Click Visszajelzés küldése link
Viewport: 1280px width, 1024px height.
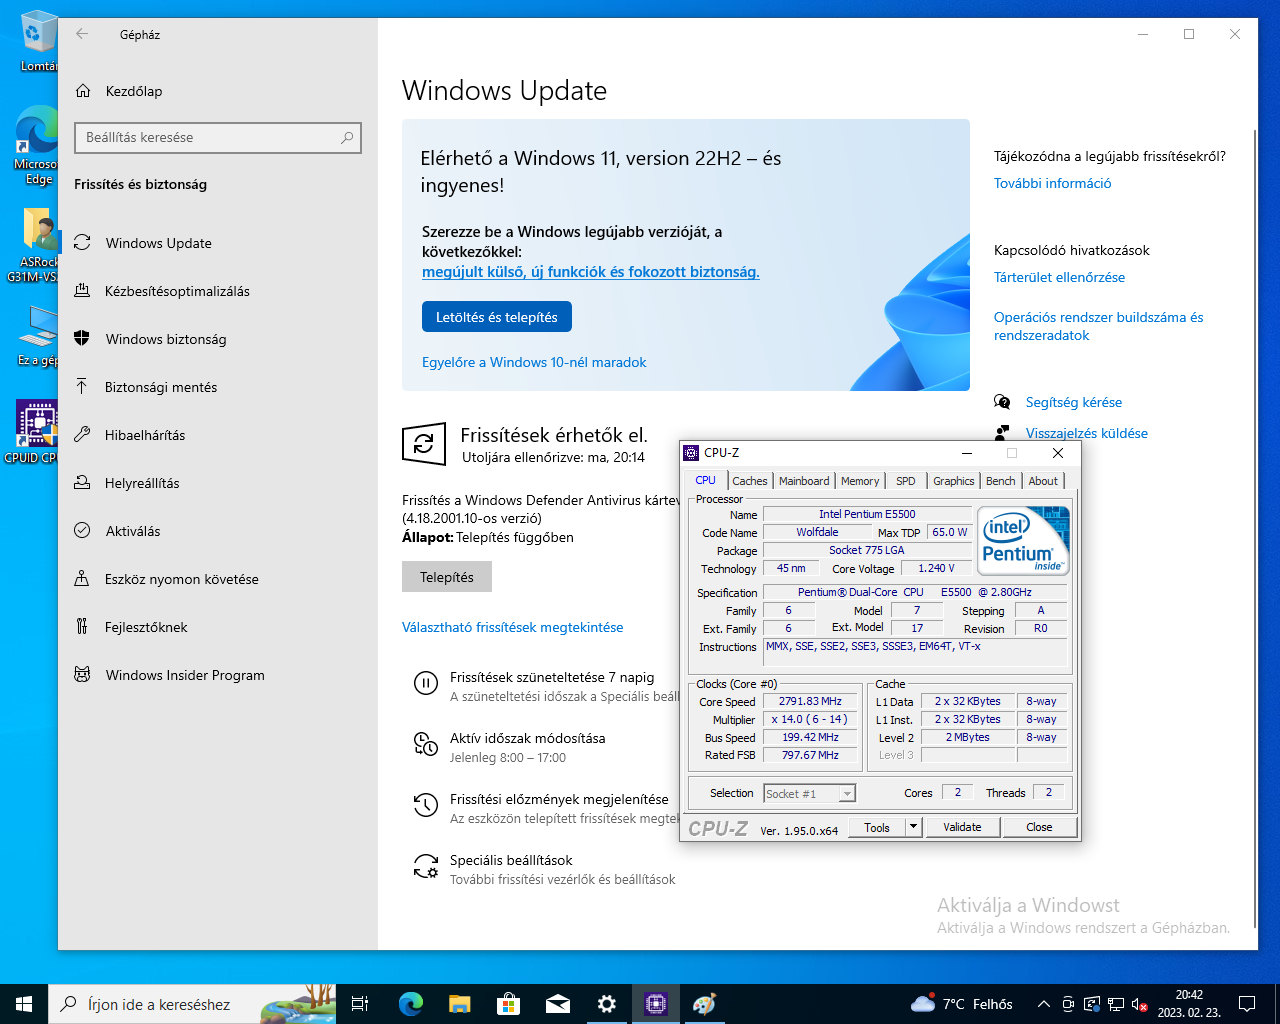pyautogui.click(x=1086, y=433)
